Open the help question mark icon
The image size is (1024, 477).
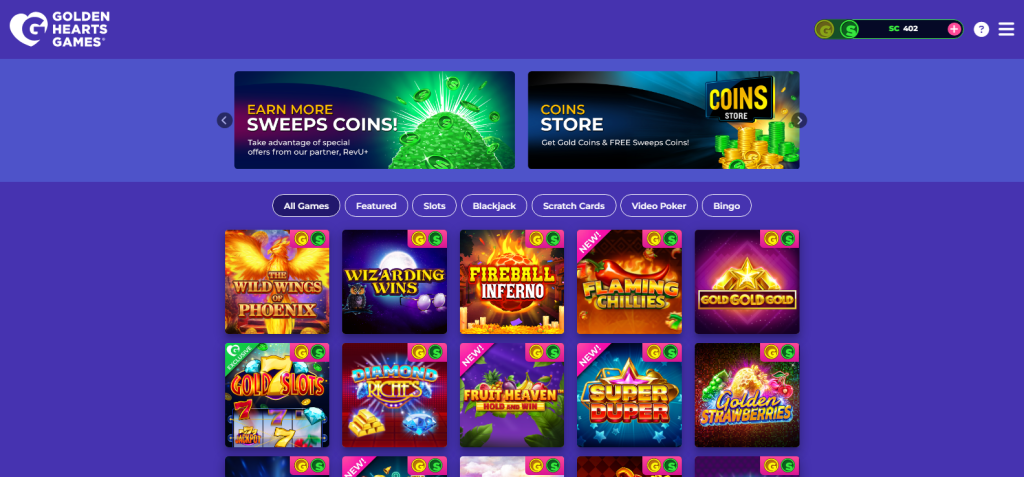point(981,29)
